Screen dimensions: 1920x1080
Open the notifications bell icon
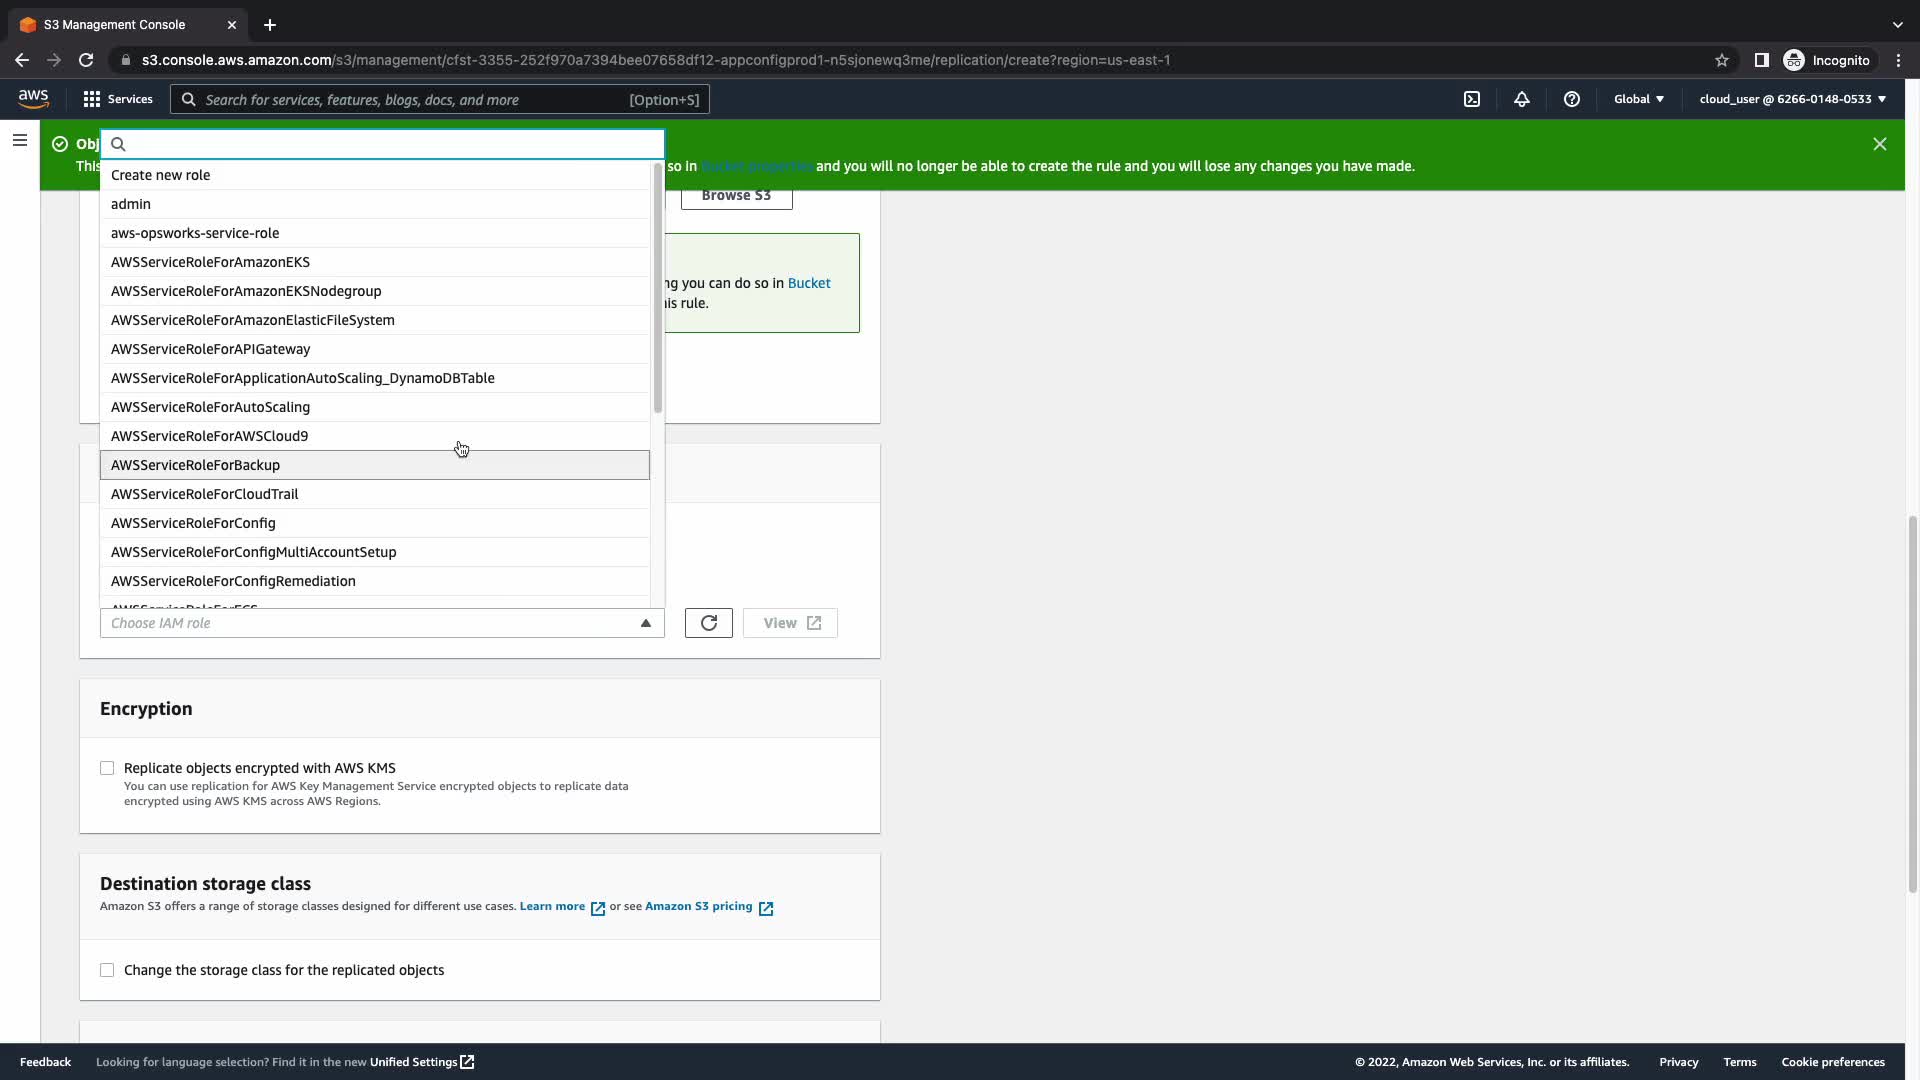[1521, 99]
